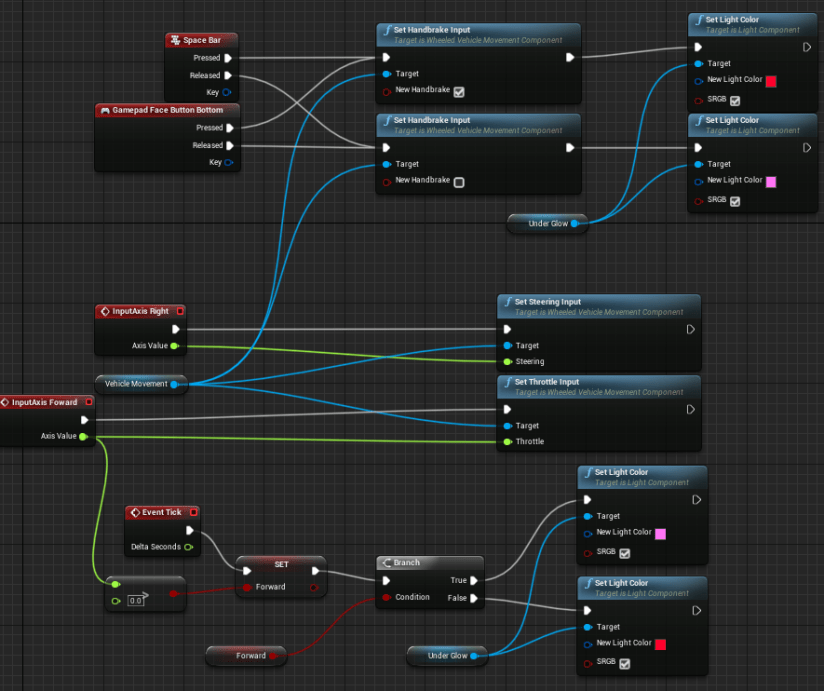Click the Delta Seconds pin on Event Tick
The image size is (824, 691).
(188, 547)
